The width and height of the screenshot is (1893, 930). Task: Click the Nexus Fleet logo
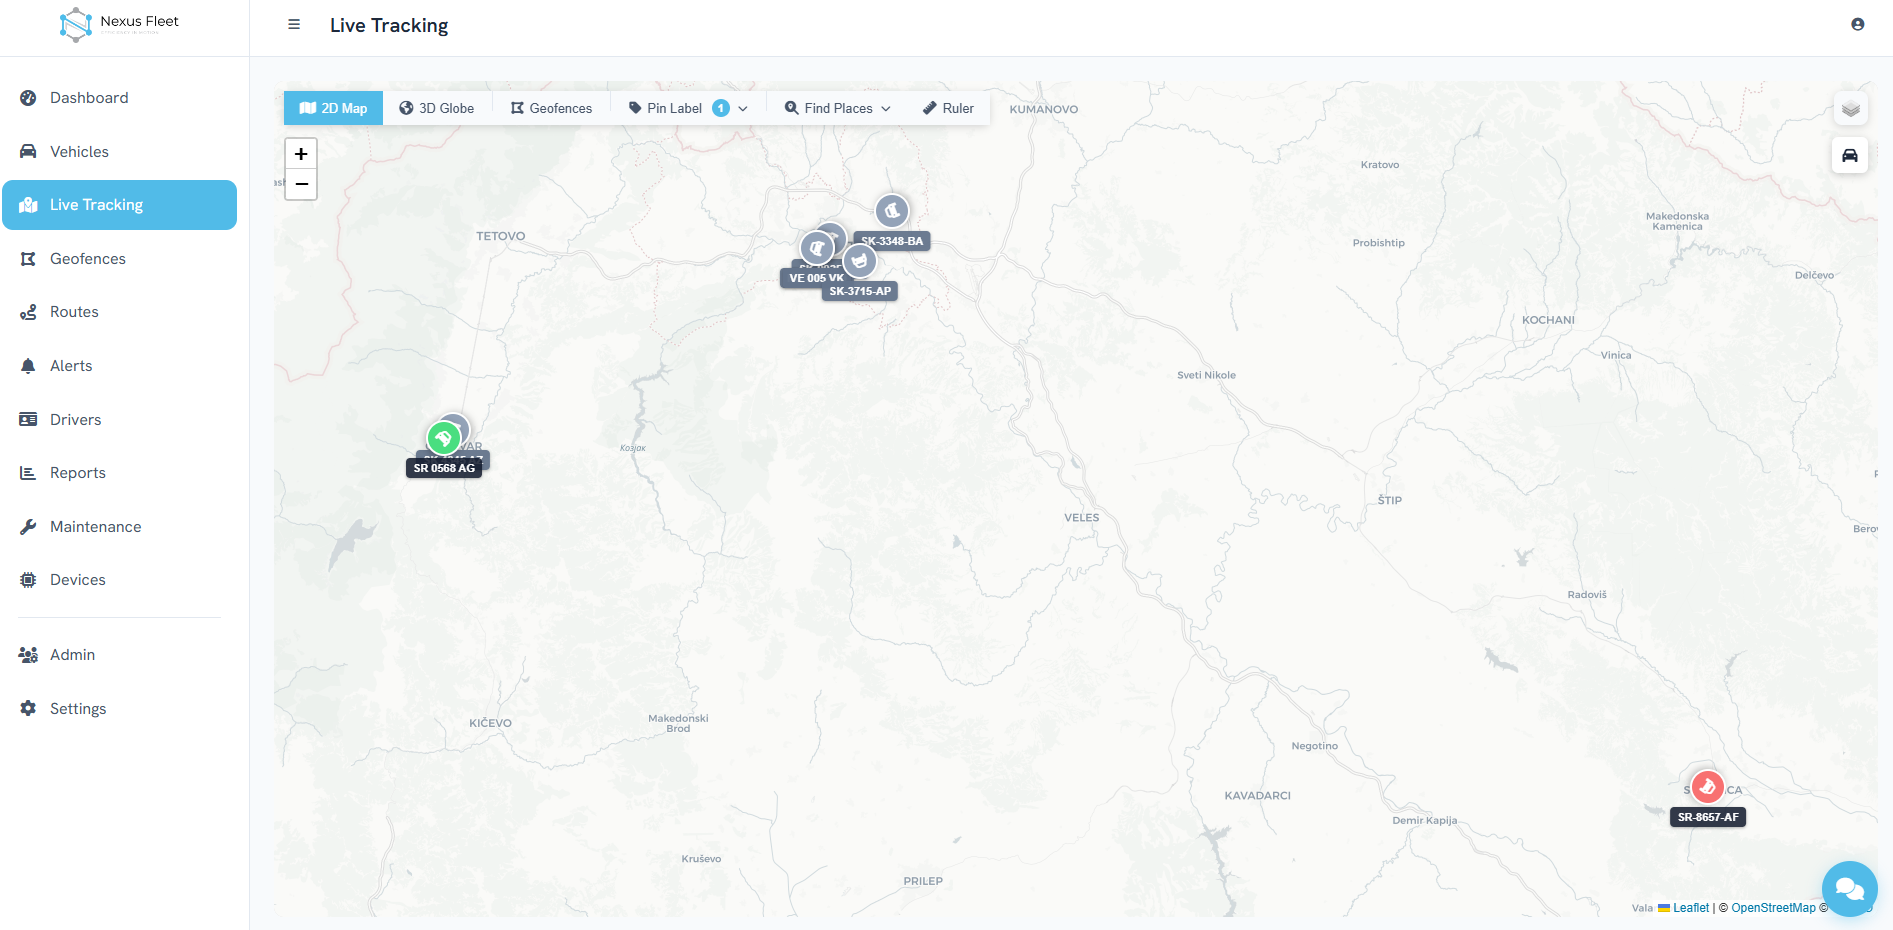click(120, 24)
